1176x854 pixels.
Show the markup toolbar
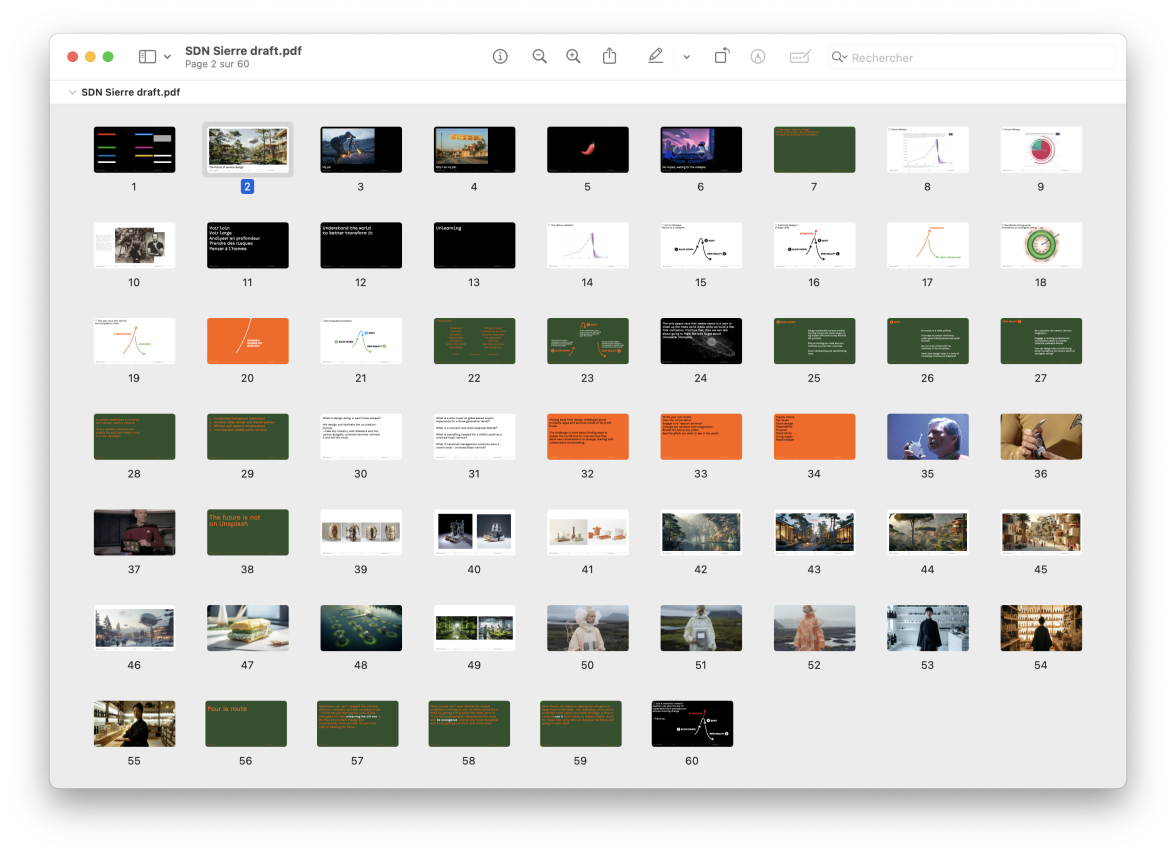click(758, 57)
